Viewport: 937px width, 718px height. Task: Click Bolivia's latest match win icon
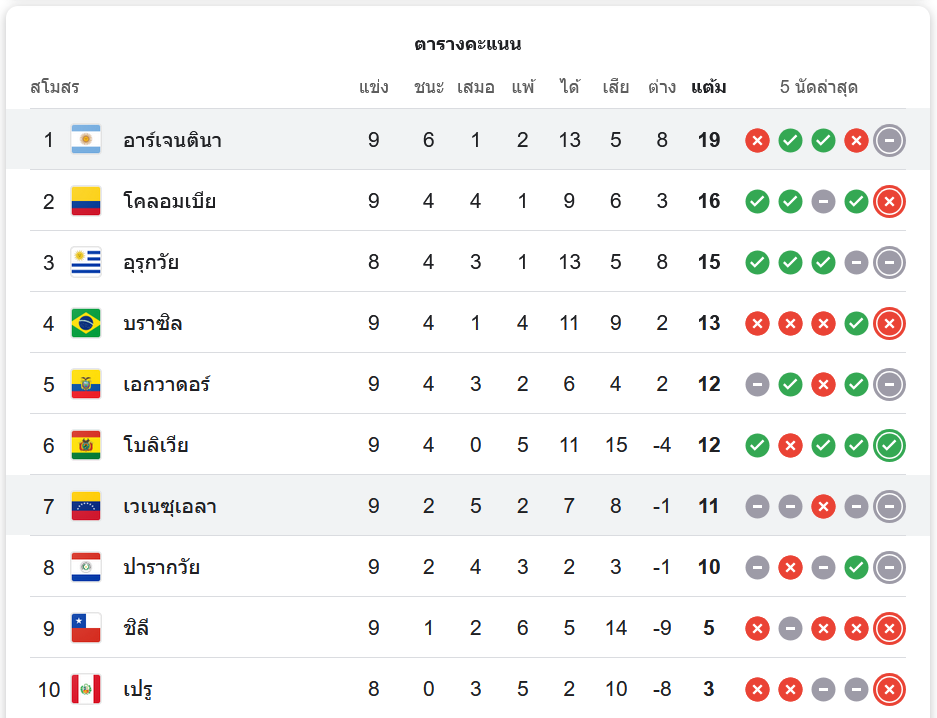(x=889, y=445)
